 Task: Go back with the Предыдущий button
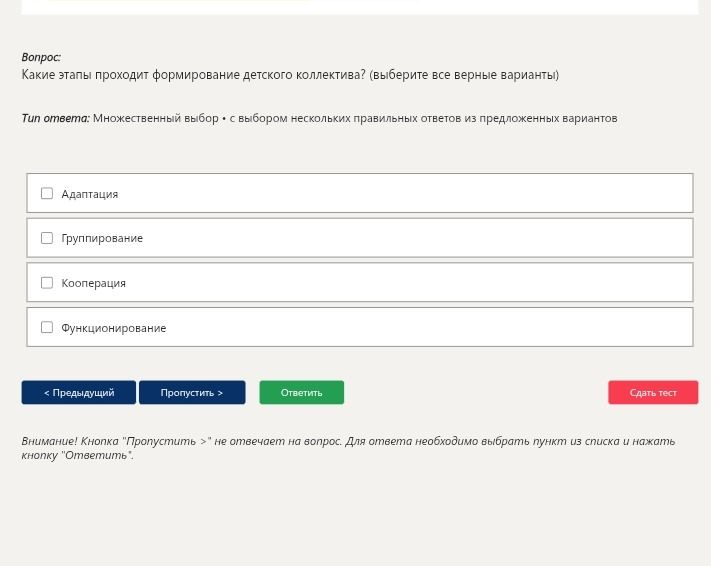coord(78,392)
